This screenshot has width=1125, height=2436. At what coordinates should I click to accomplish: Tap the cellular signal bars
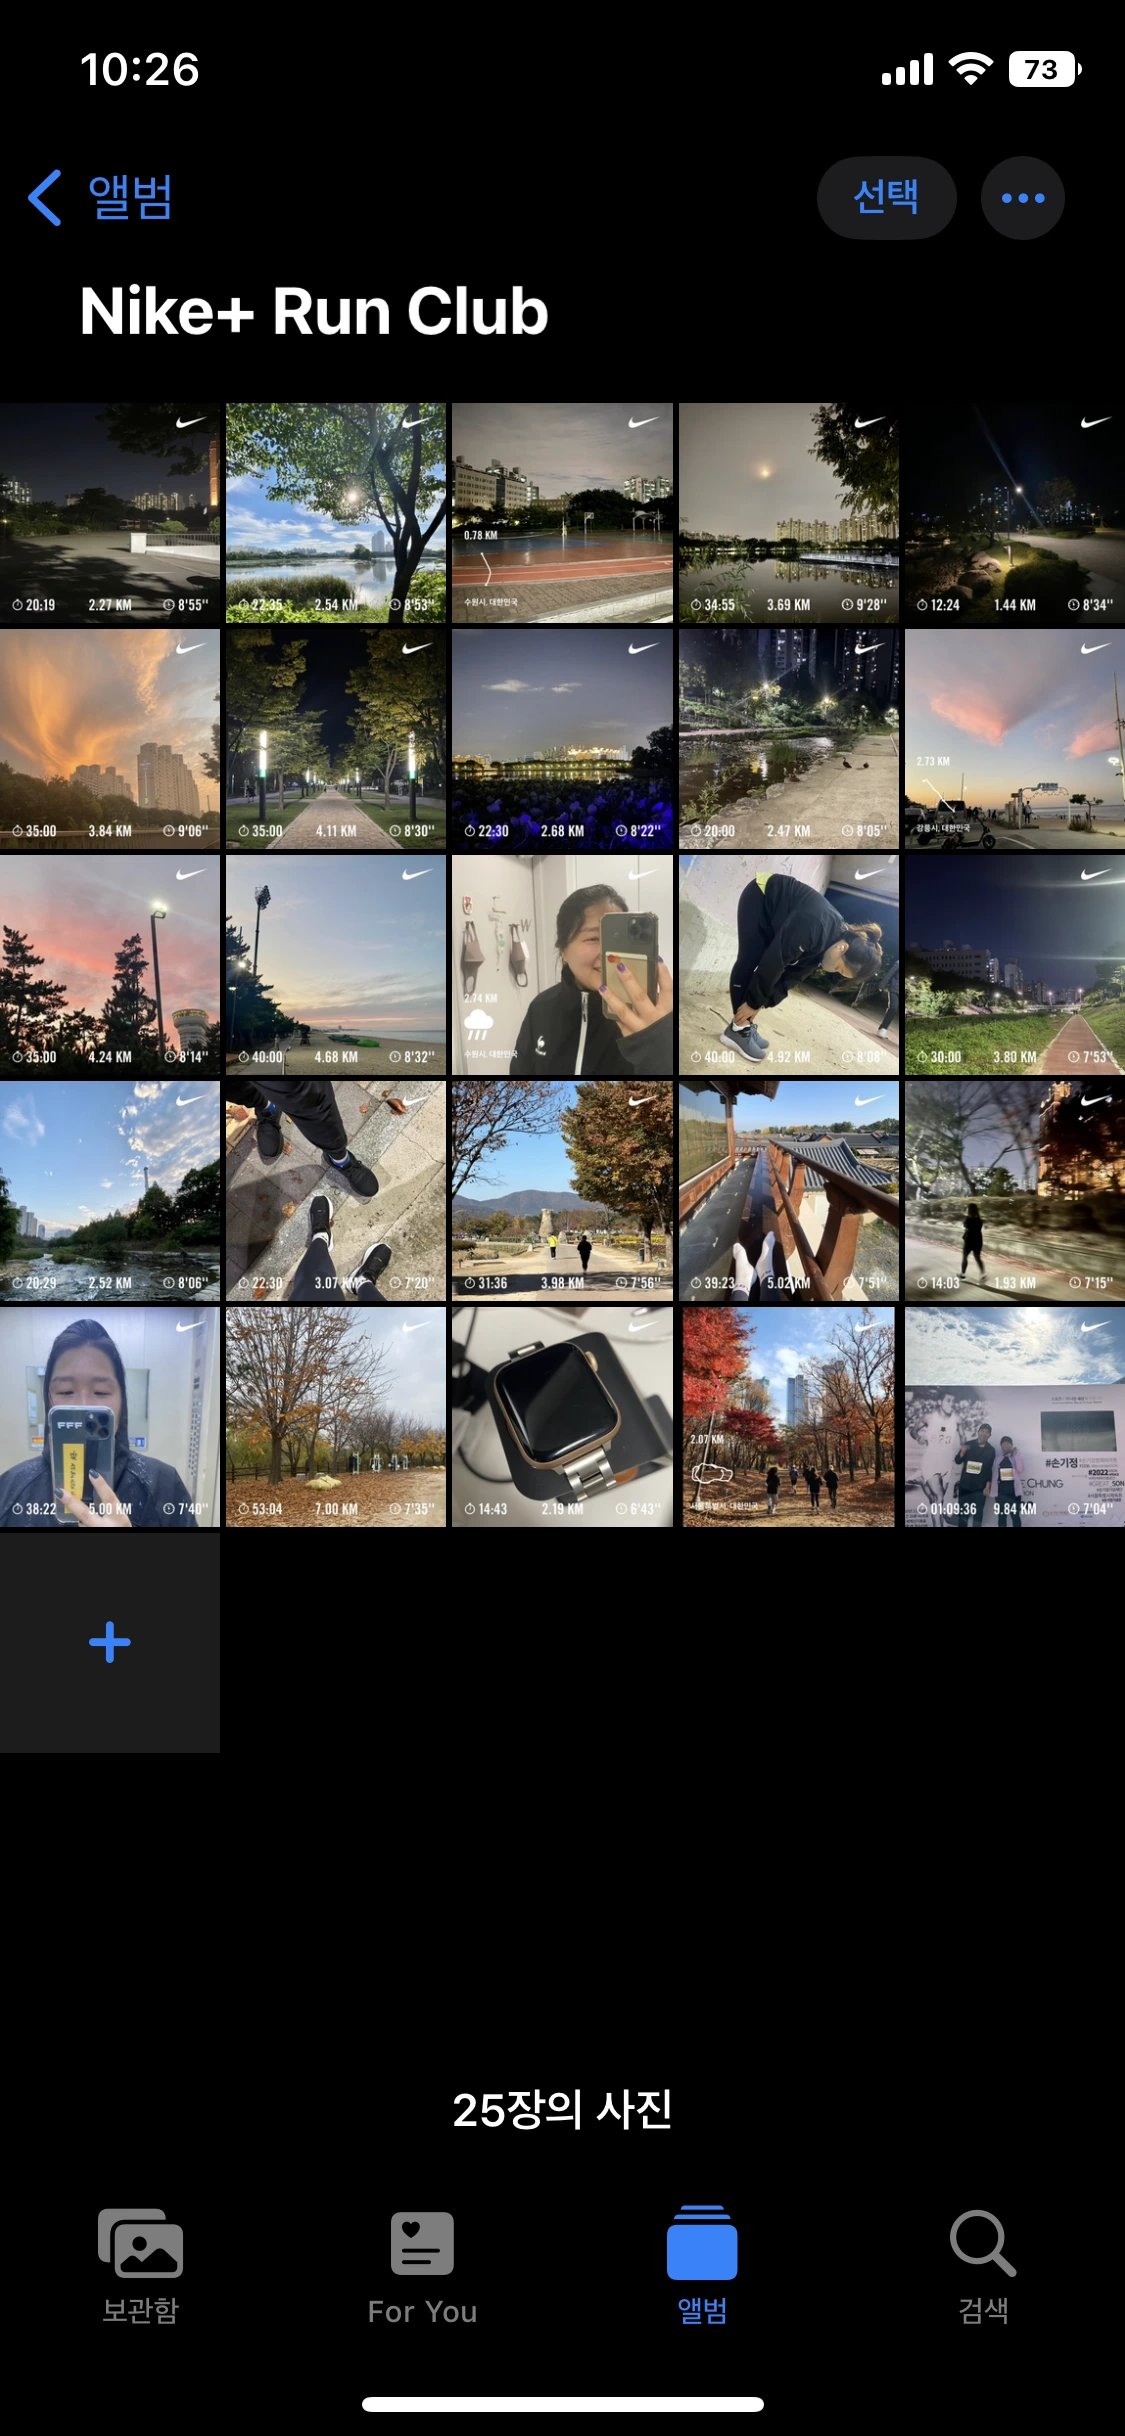(907, 70)
